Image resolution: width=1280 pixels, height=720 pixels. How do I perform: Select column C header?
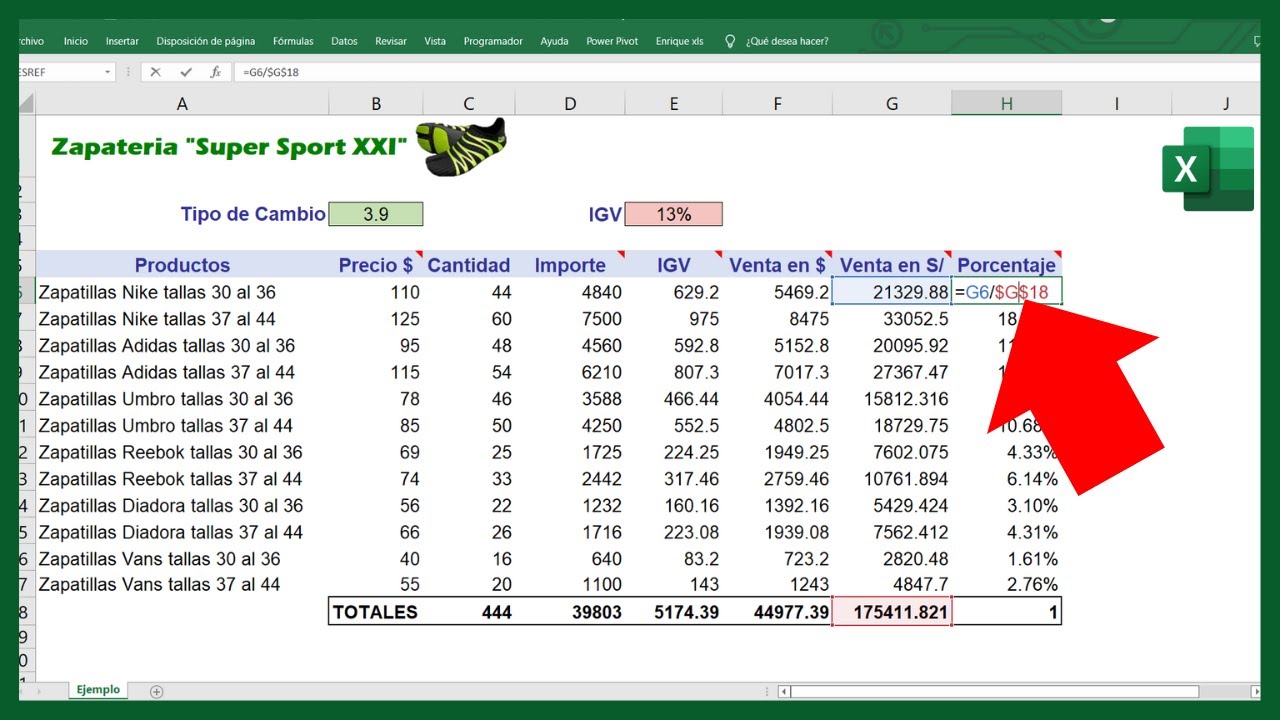469,103
